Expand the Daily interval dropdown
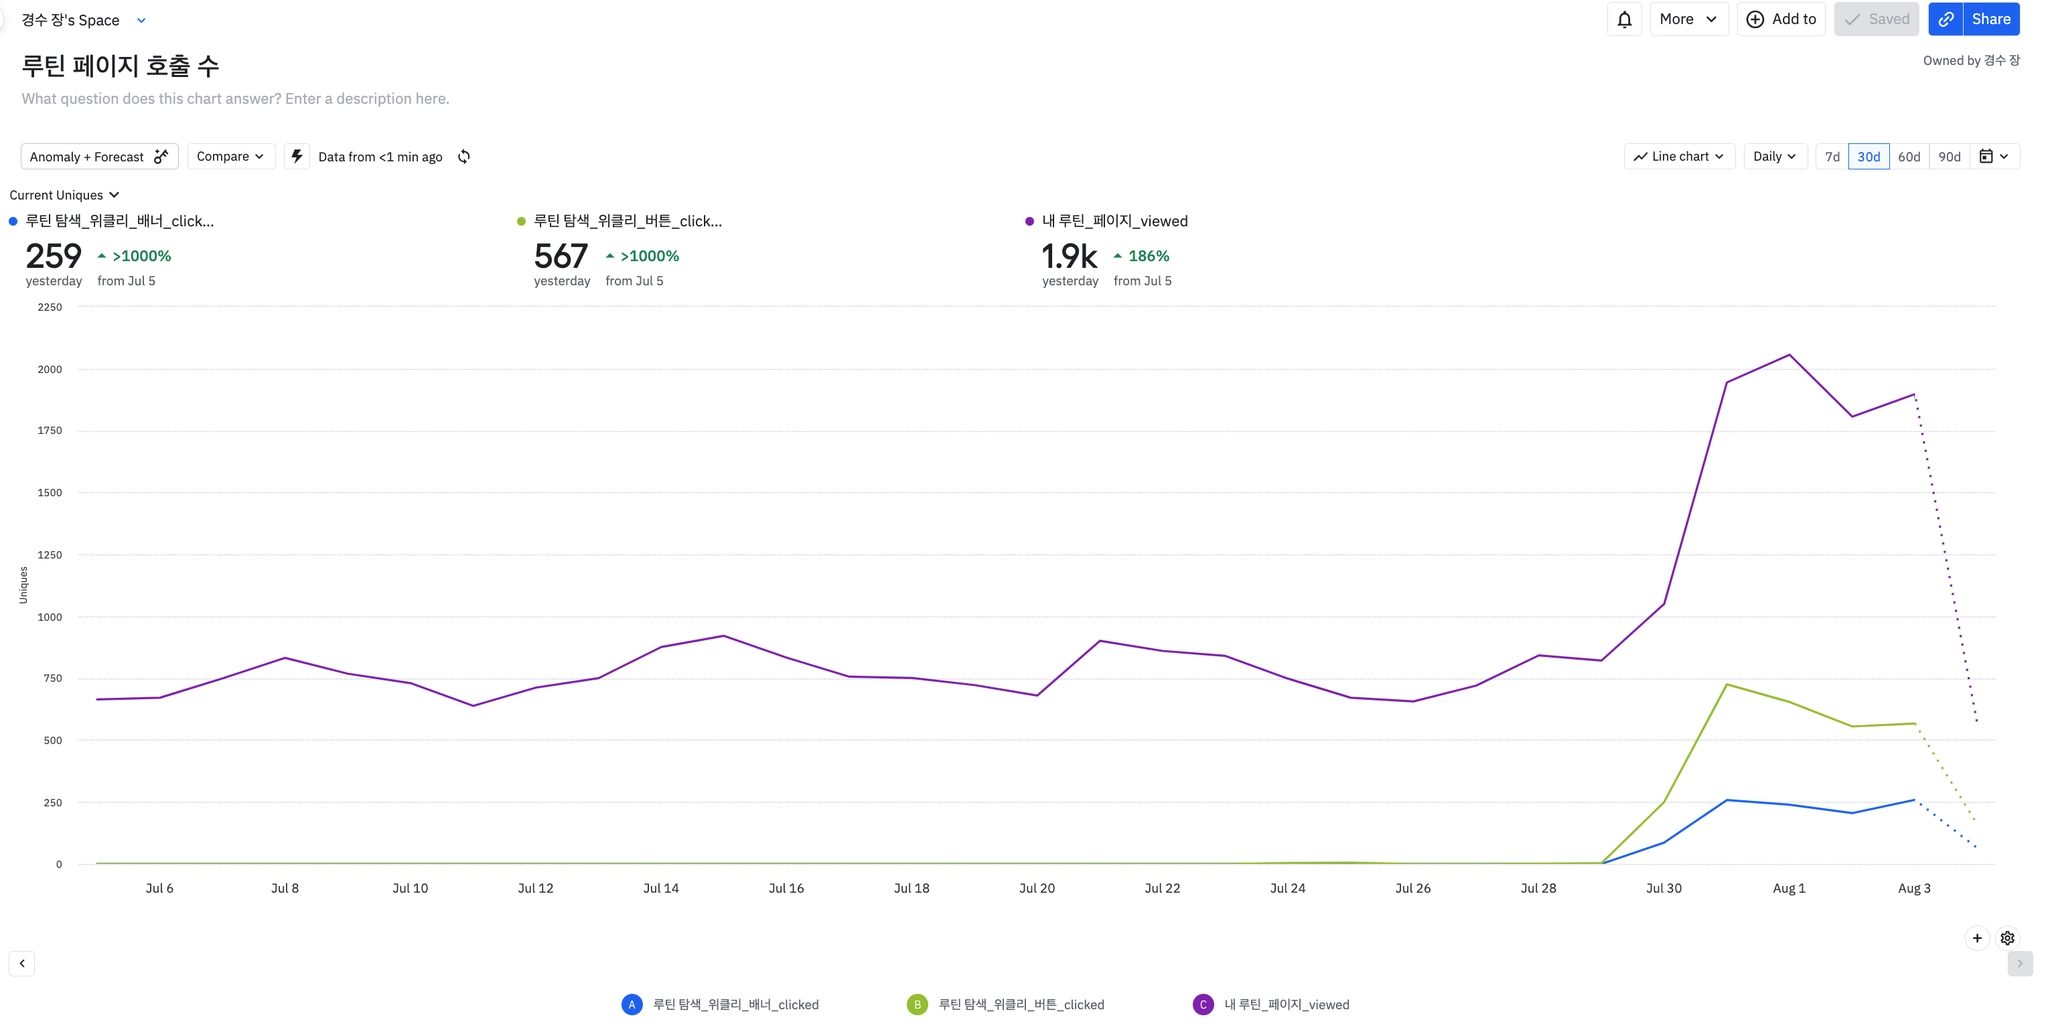The width and height of the screenshot is (2048, 1034). pos(1774,157)
